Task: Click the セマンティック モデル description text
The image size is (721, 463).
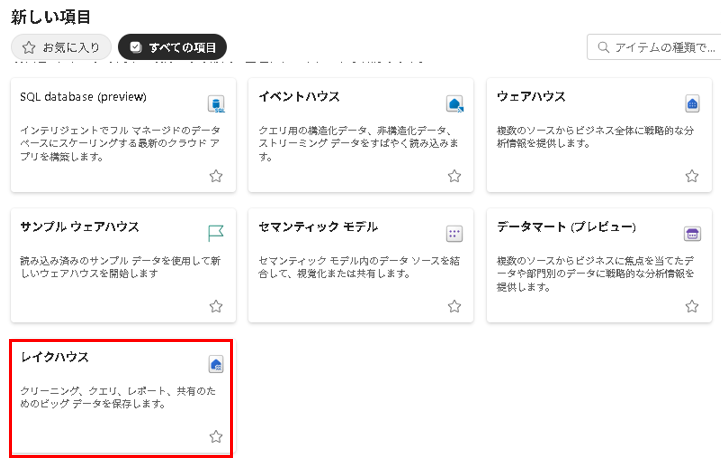Action: pyautogui.click(x=359, y=267)
